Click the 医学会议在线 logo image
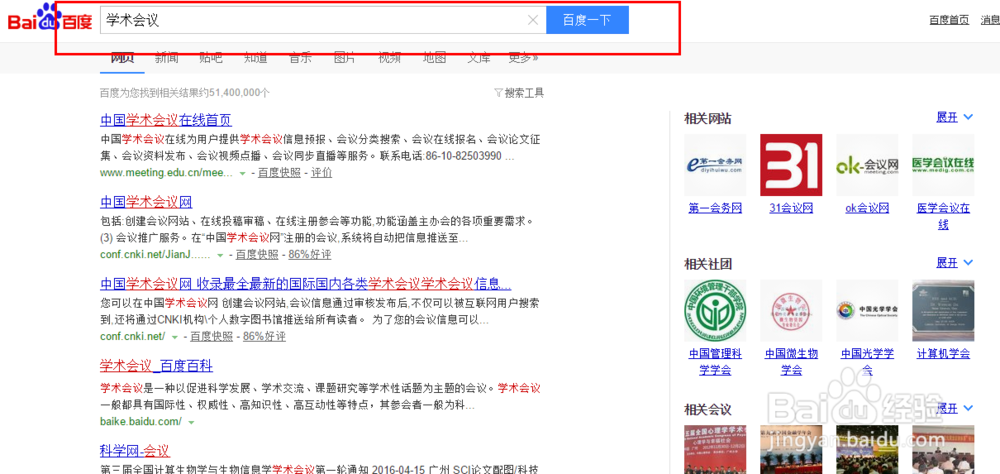Screen dimensions: 1000x474 (x=943, y=165)
